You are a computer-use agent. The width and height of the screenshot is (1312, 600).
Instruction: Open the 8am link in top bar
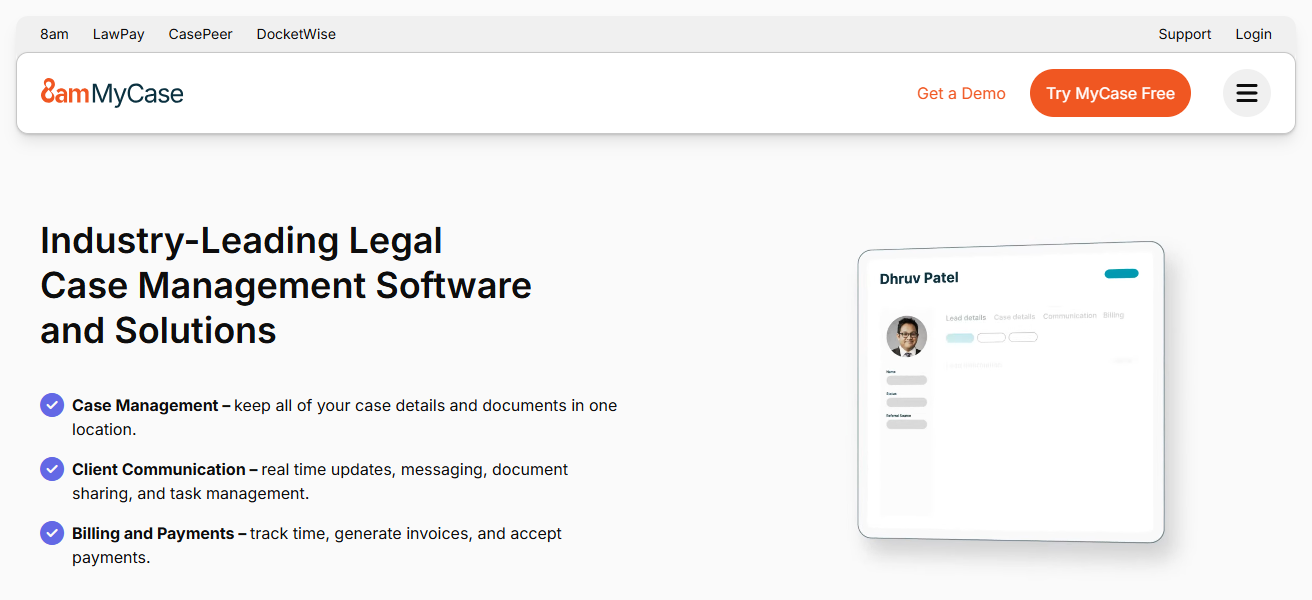[x=54, y=34]
